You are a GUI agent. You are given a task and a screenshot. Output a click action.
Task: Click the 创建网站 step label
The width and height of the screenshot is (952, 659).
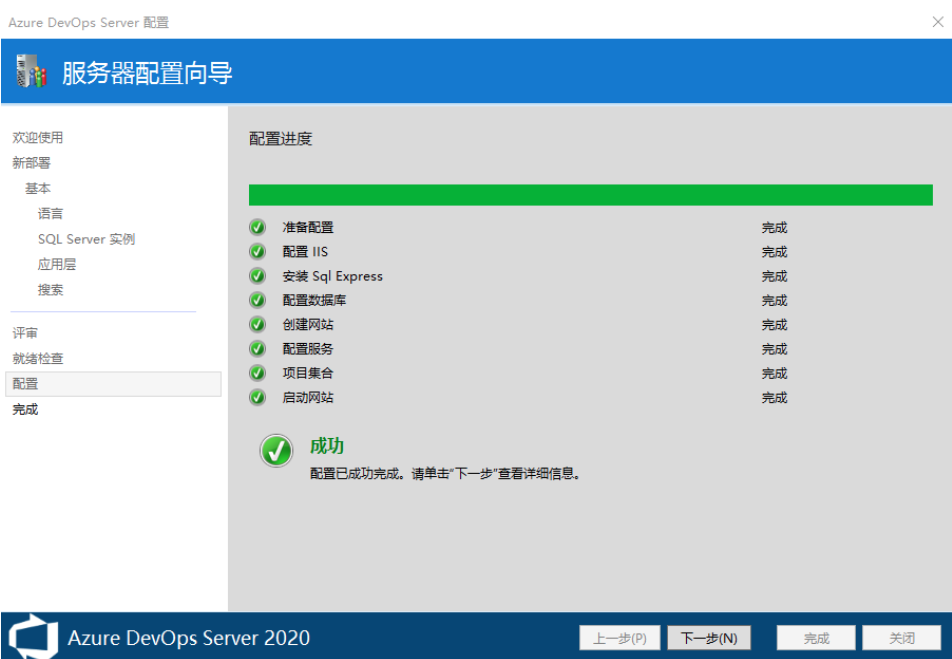click(308, 324)
